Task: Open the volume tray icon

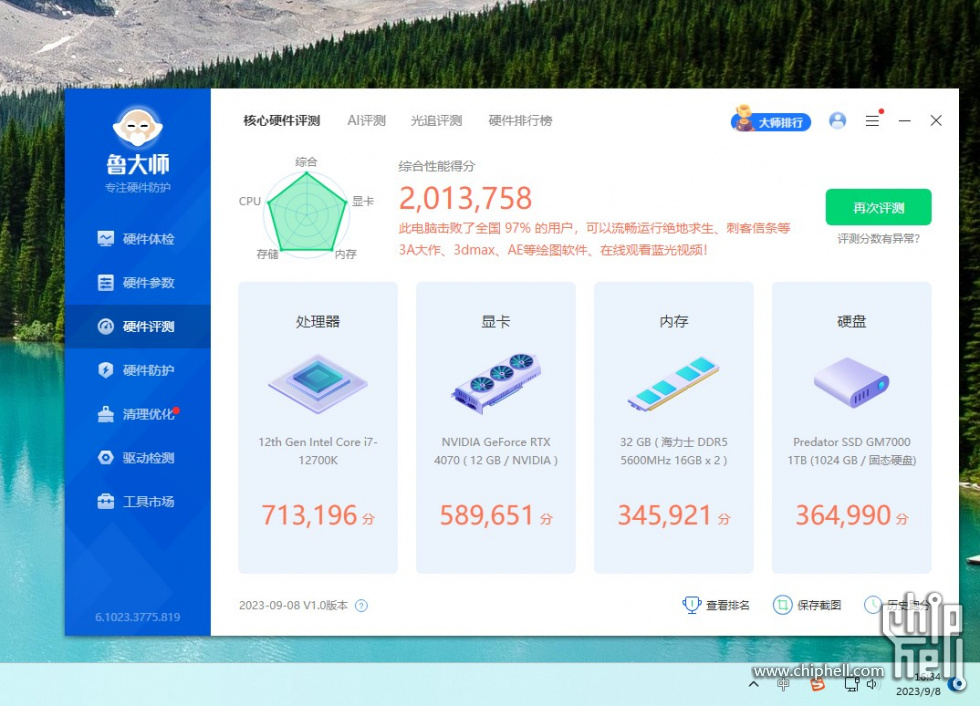Action: point(872,685)
